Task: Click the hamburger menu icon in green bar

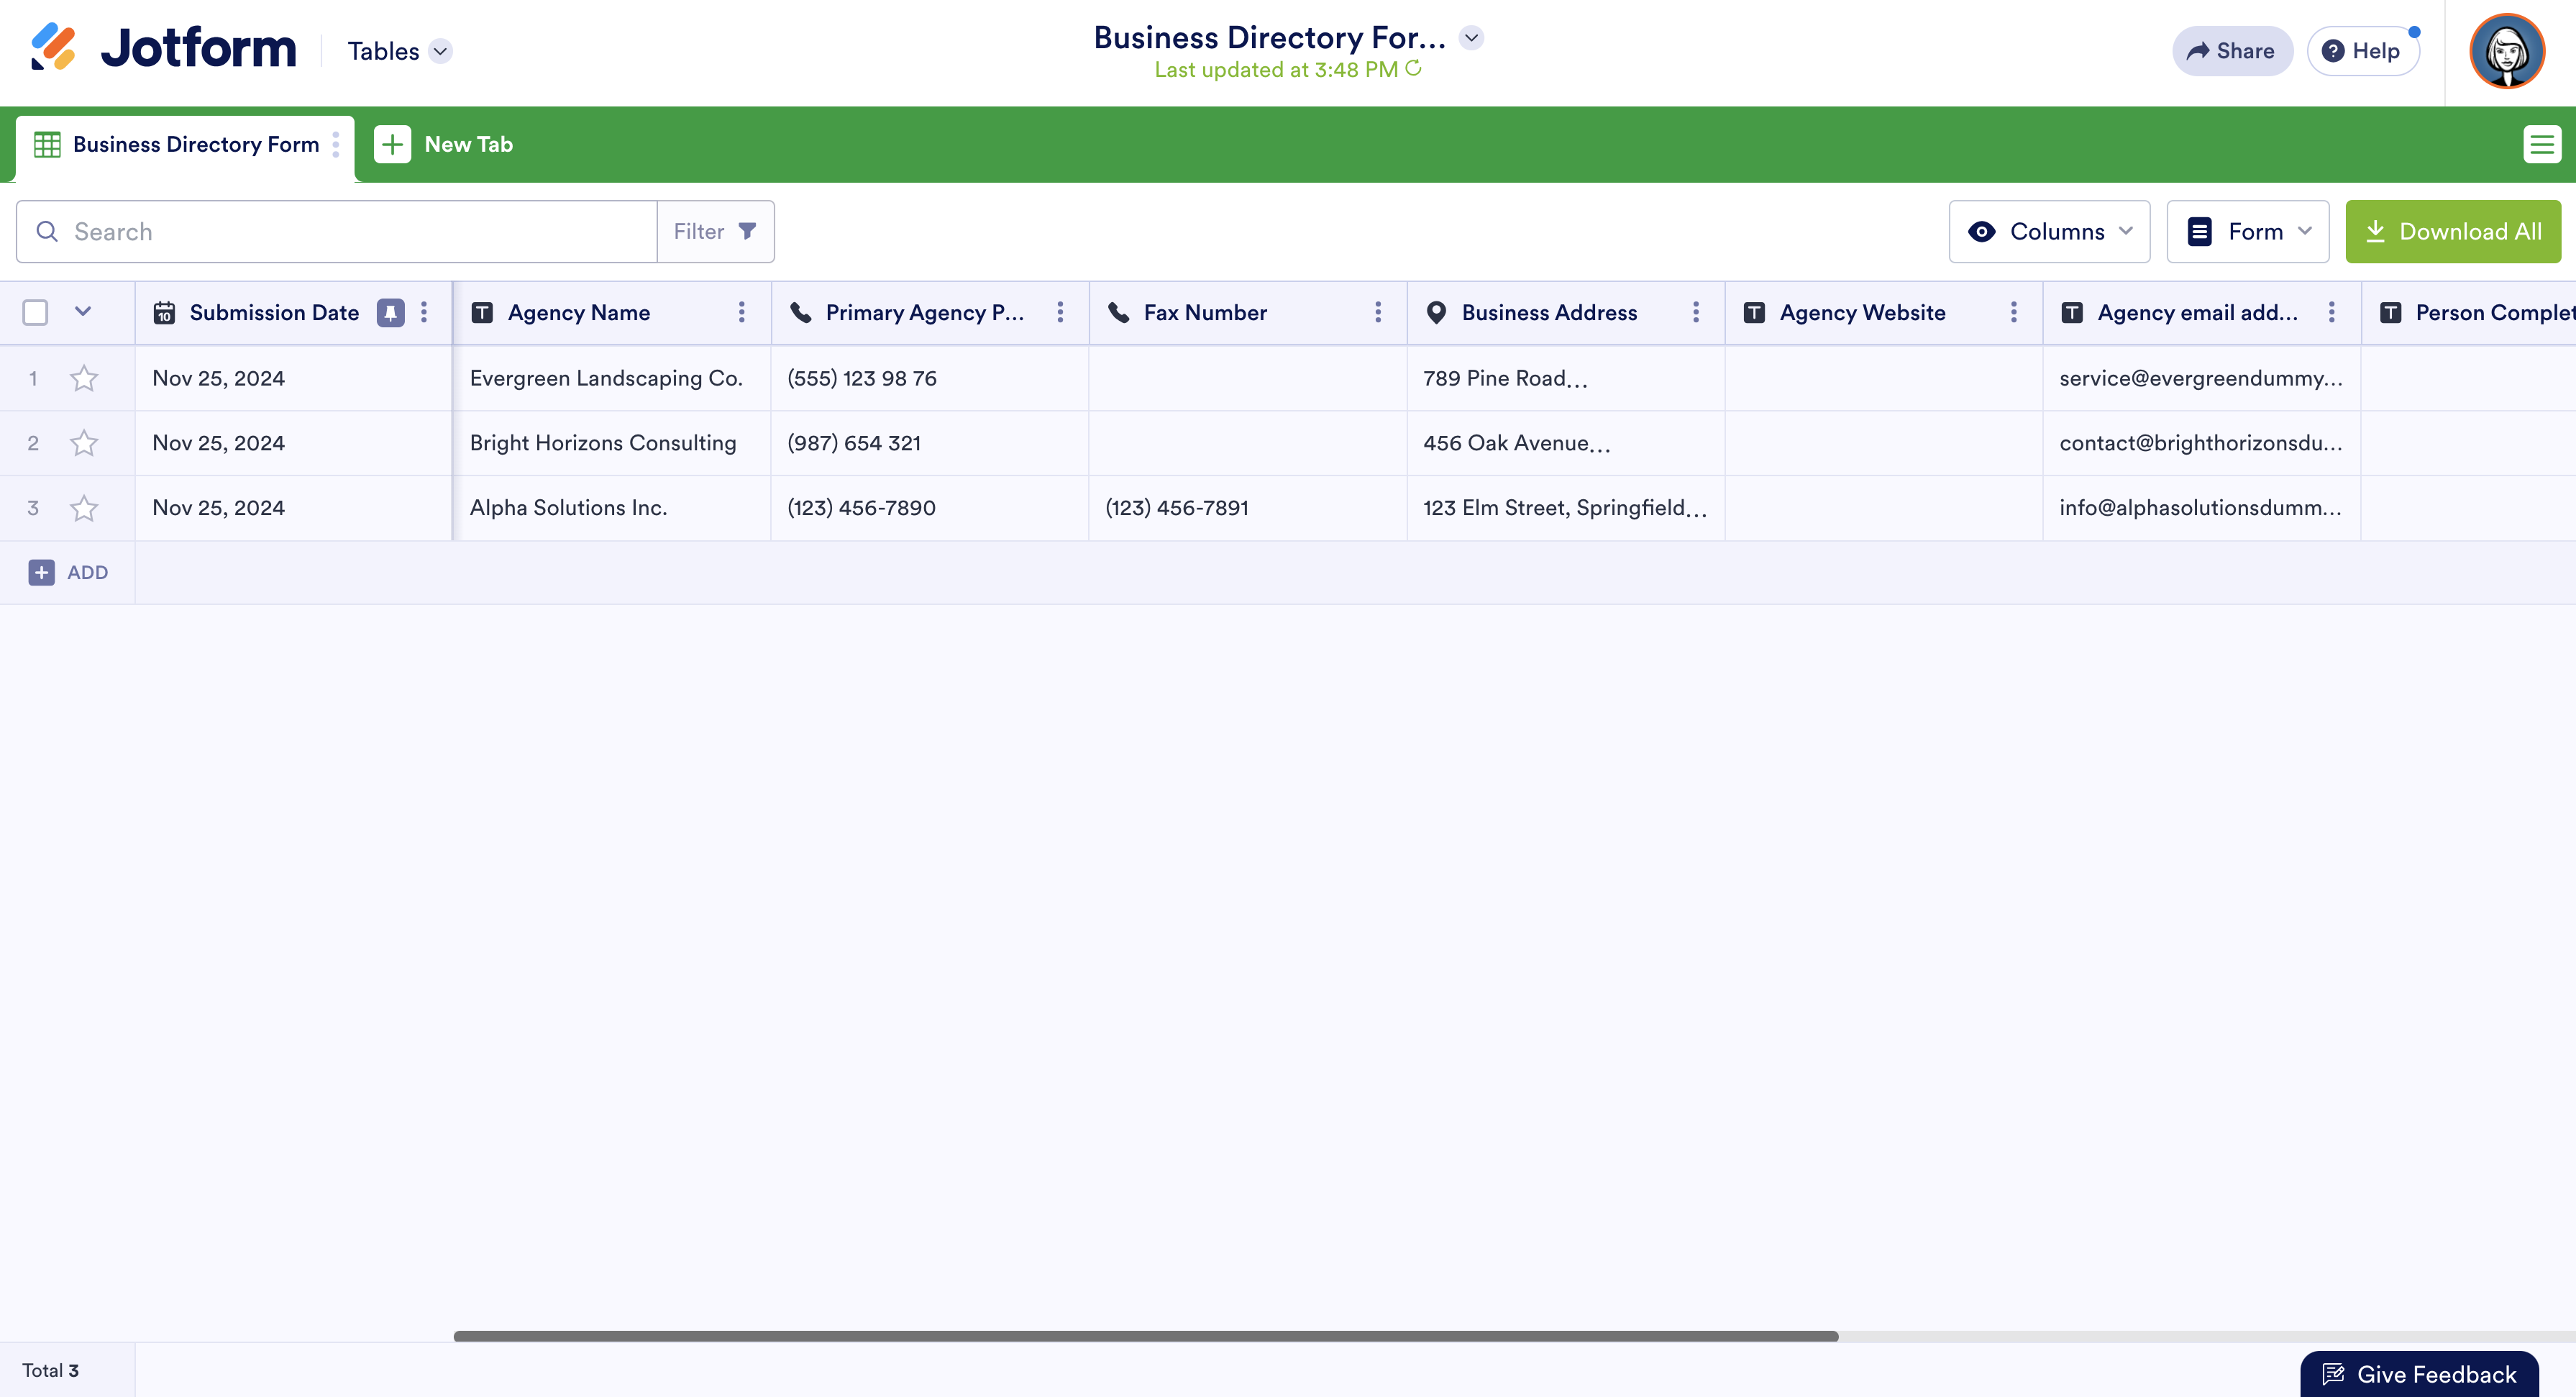Action: [x=2541, y=144]
